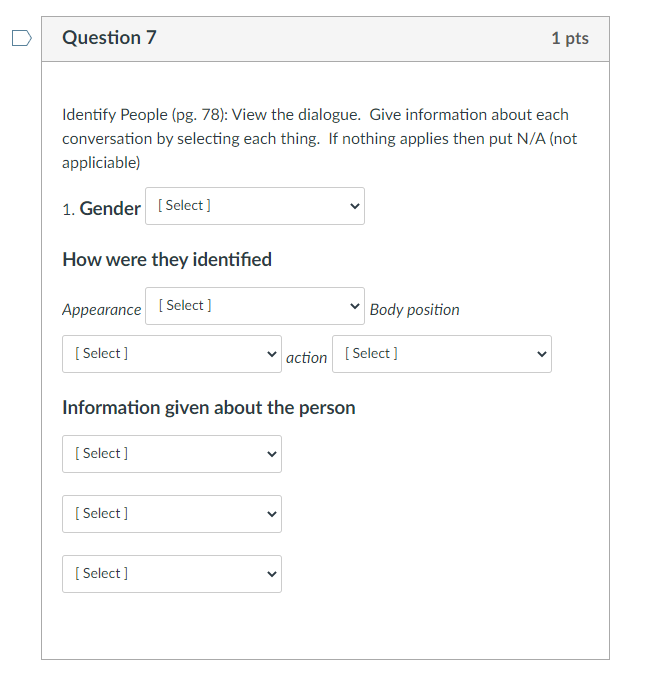The height and width of the screenshot is (677, 649).
Task: Click the italic action label
Action: (x=306, y=358)
